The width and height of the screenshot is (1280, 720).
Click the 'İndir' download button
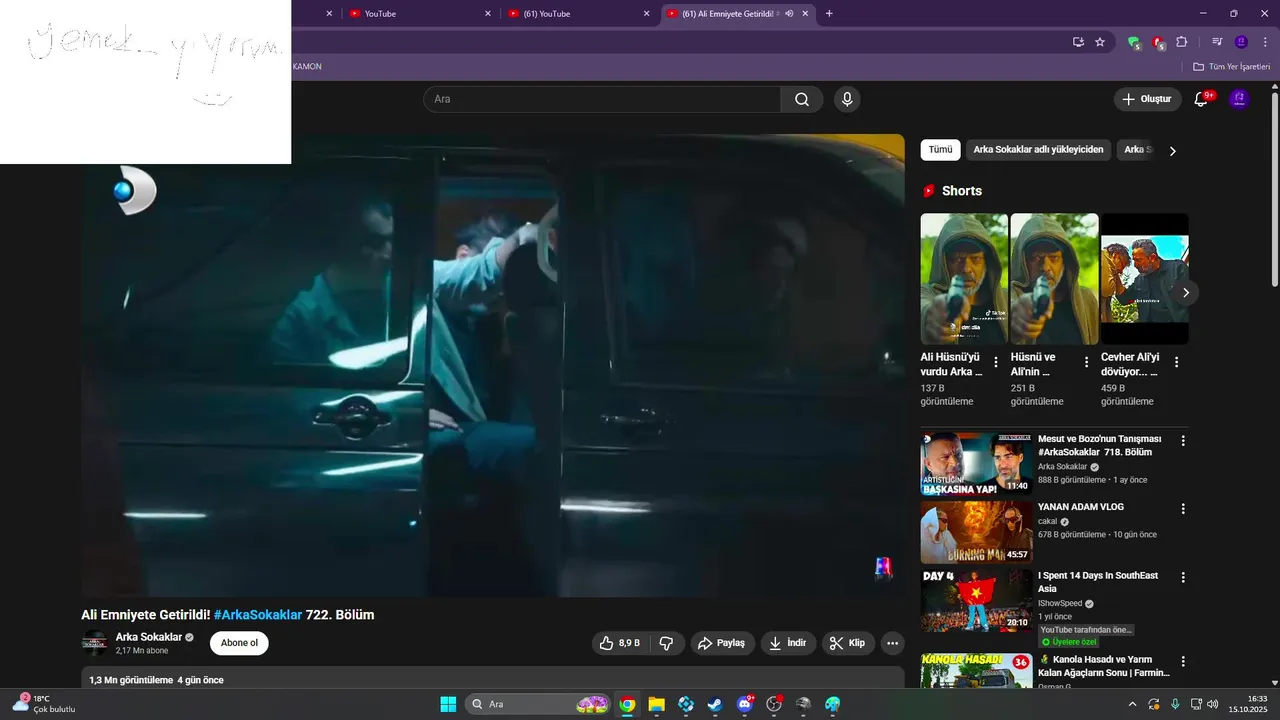click(x=788, y=643)
